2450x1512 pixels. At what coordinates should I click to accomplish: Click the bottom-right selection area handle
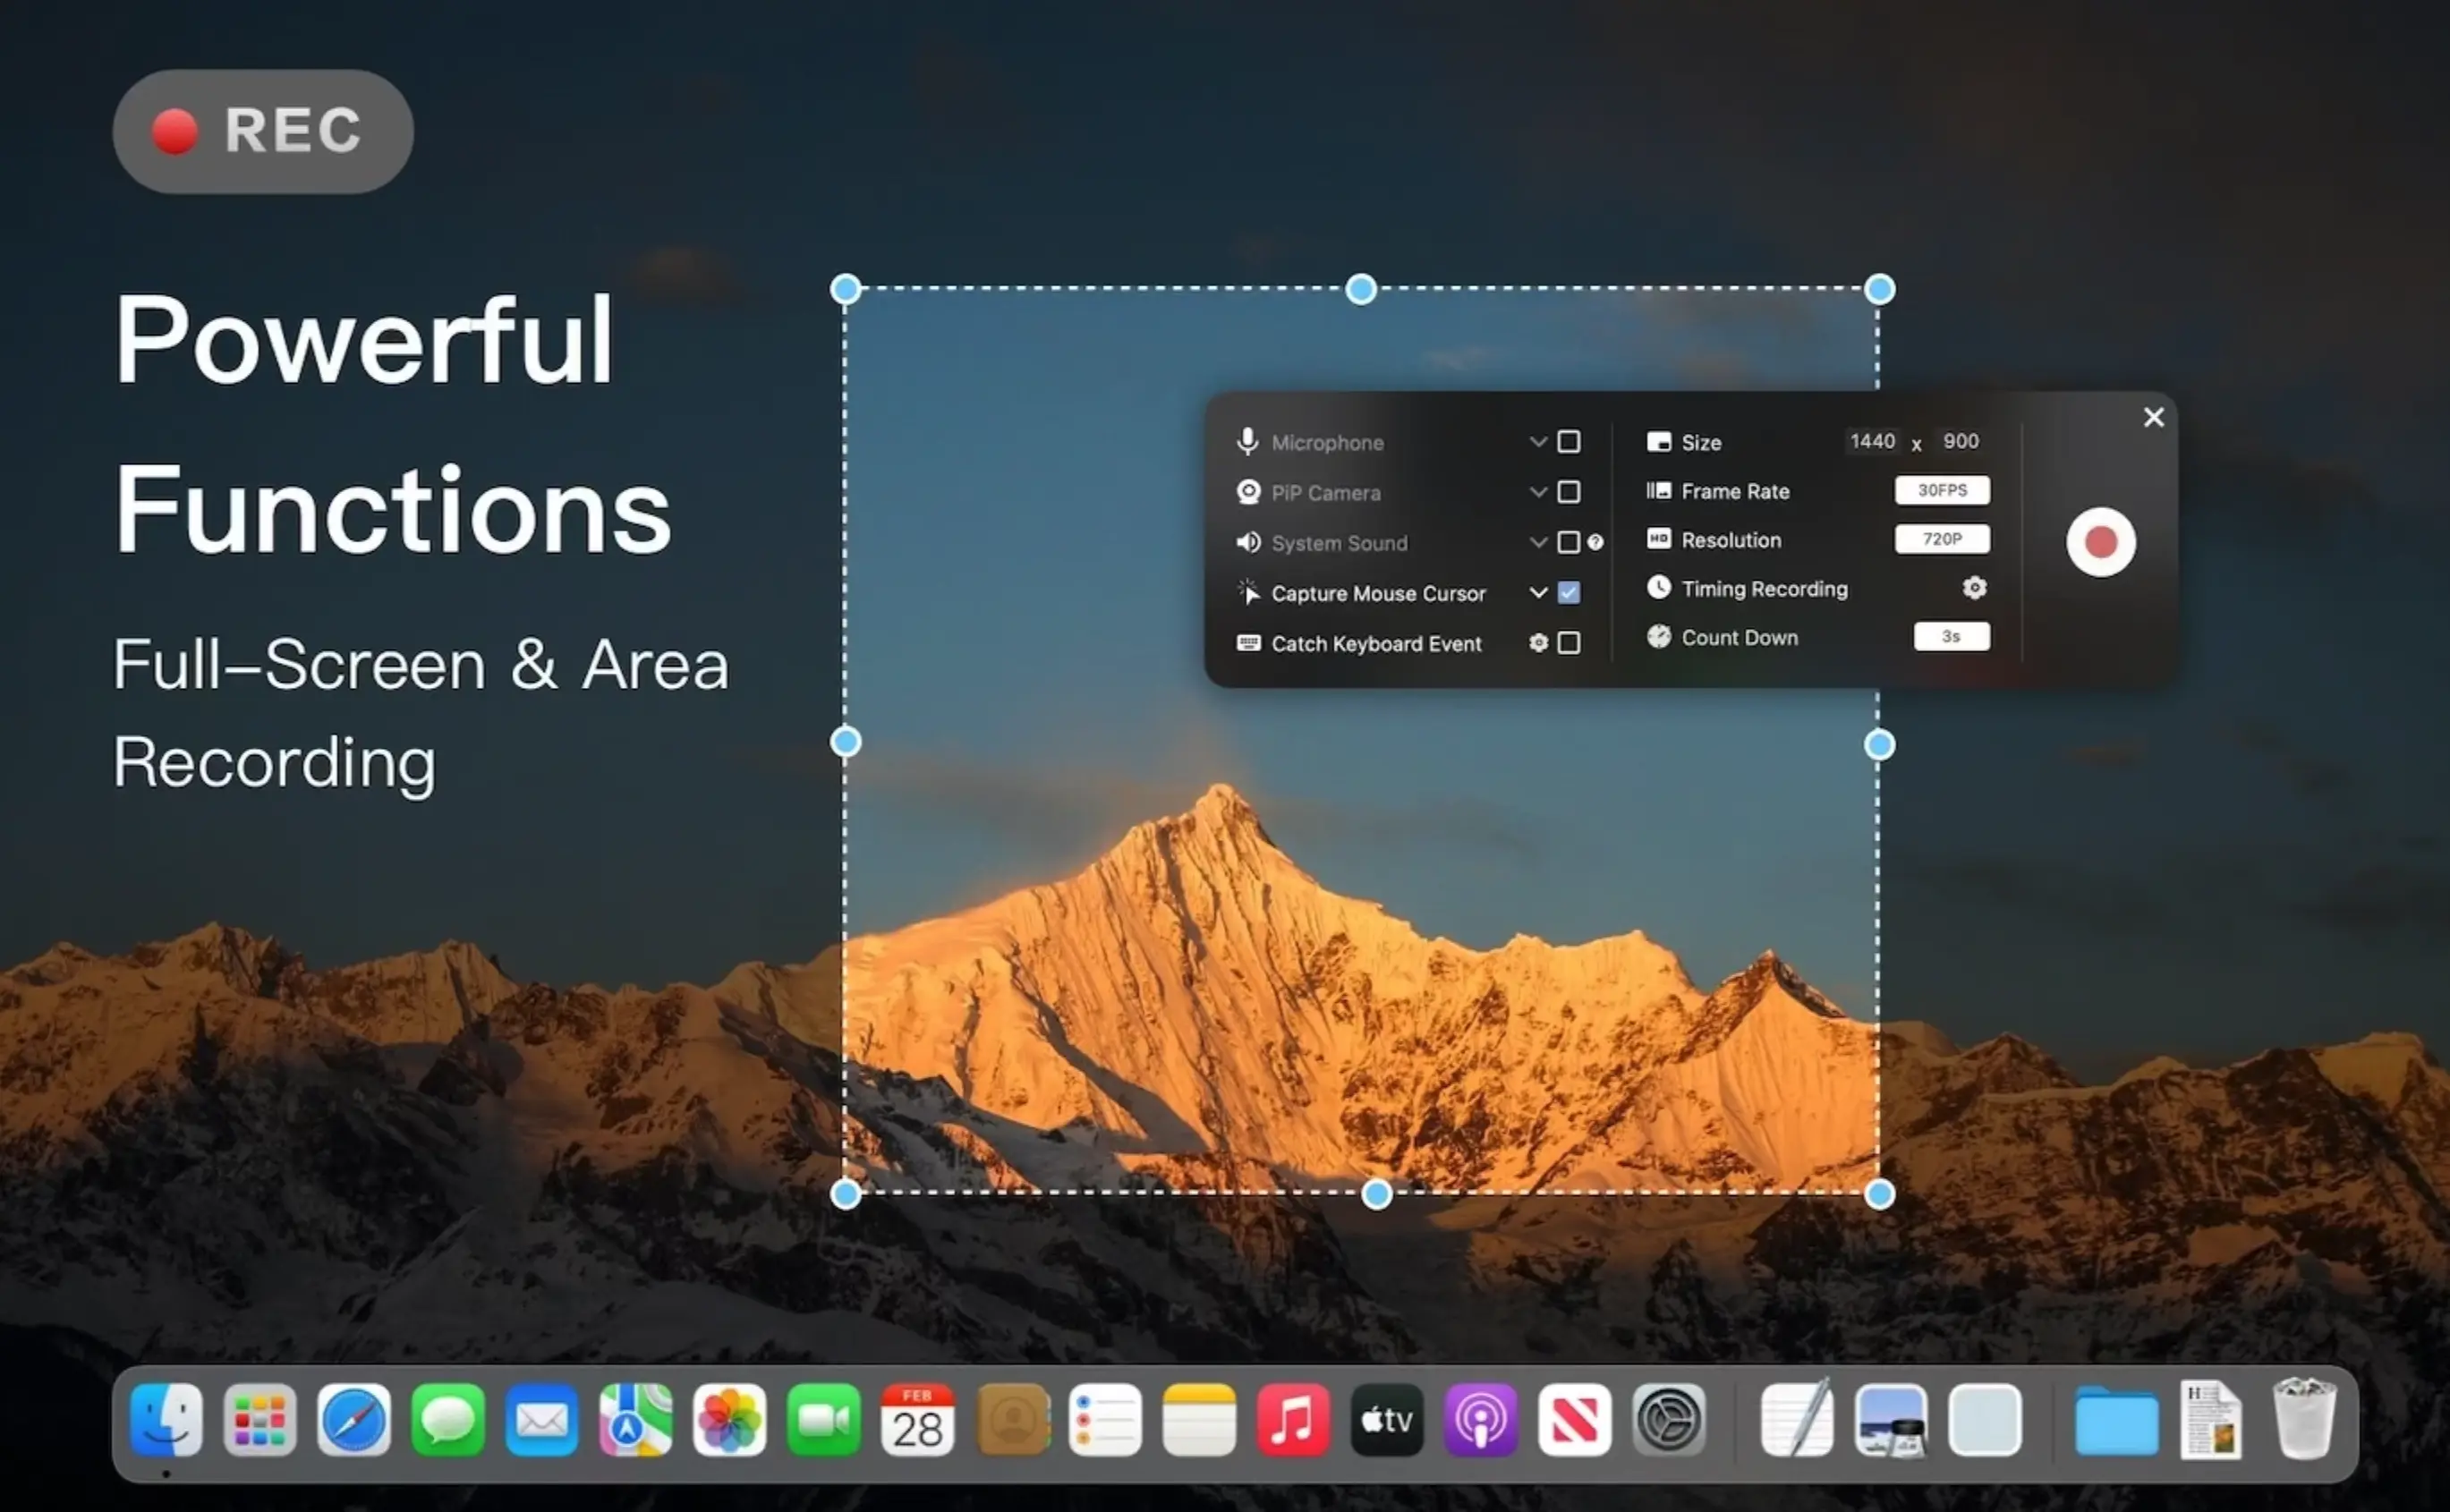(1879, 1194)
